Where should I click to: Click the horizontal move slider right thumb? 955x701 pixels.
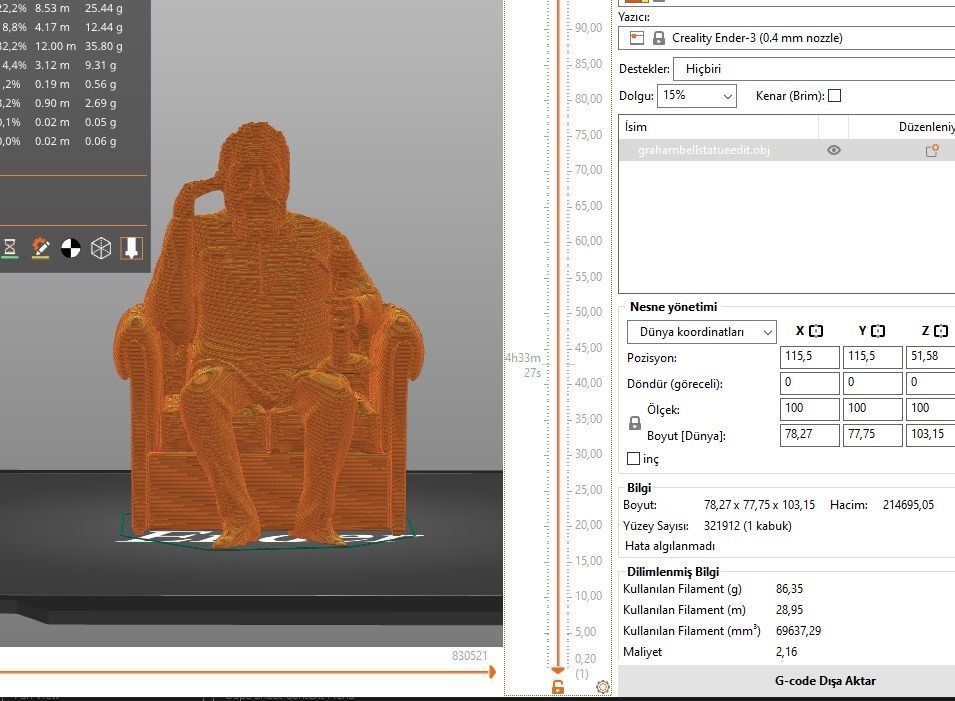click(x=492, y=672)
